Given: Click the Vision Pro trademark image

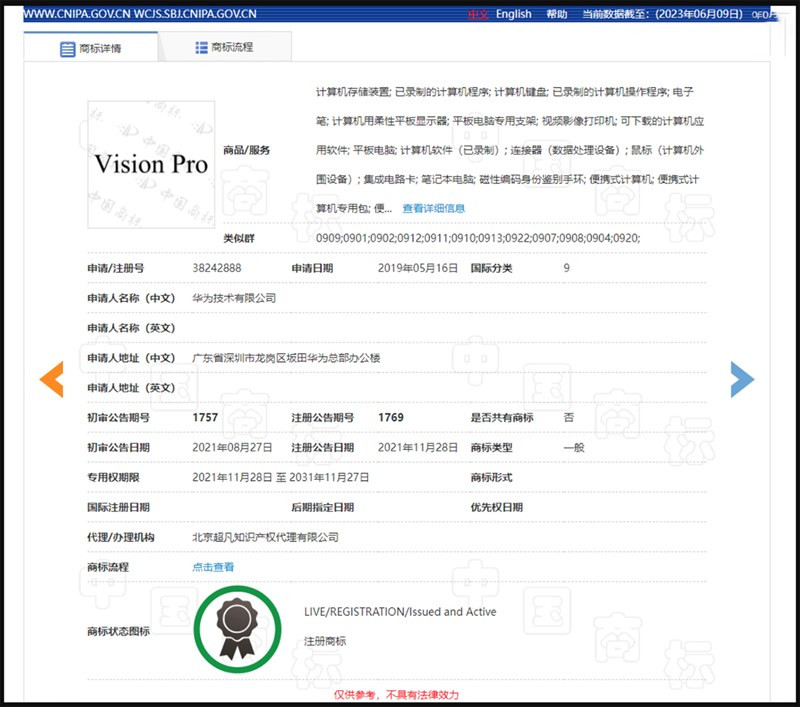Looking at the screenshot, I should (x=151, y=164).
